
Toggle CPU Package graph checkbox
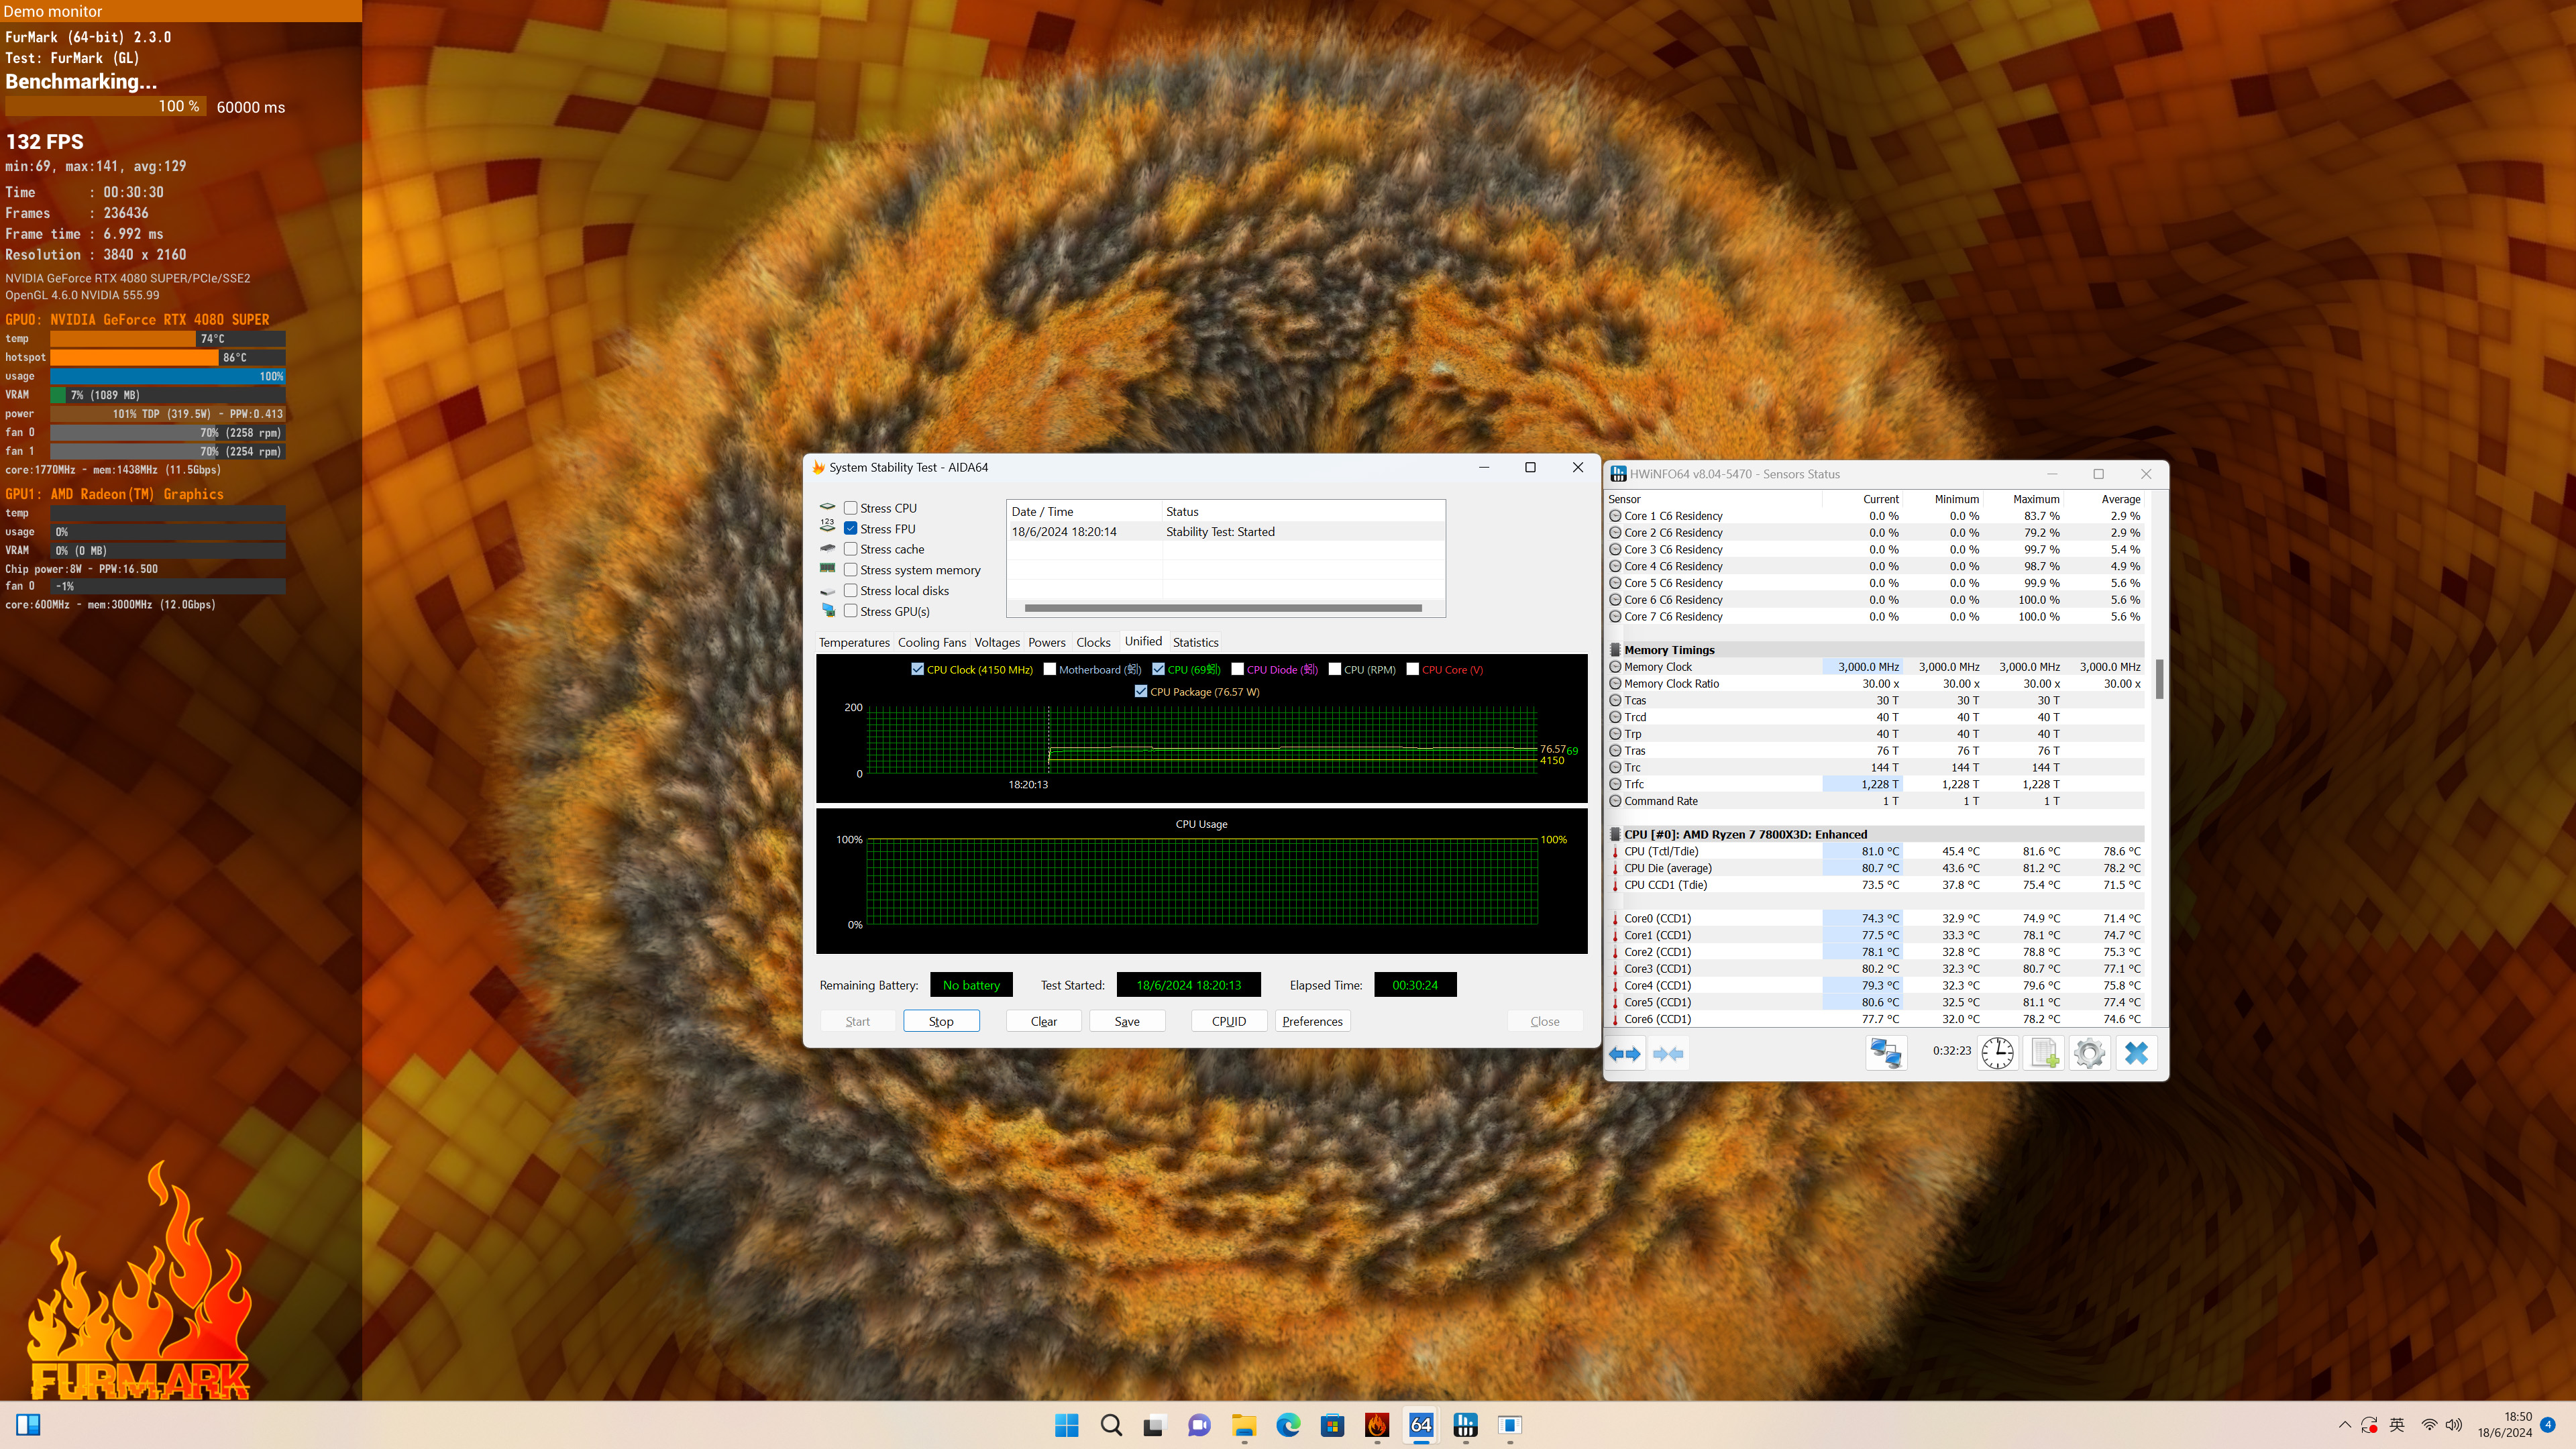point(1141,691)
